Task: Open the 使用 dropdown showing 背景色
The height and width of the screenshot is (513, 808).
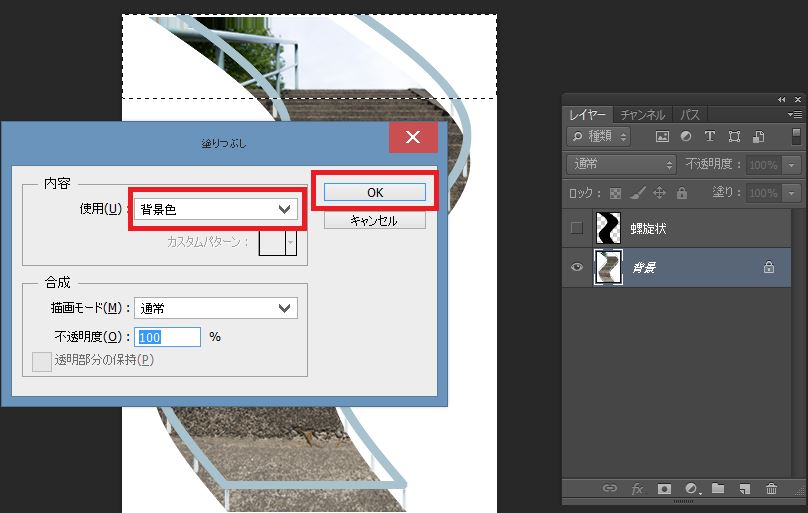Action: (216, 209)
